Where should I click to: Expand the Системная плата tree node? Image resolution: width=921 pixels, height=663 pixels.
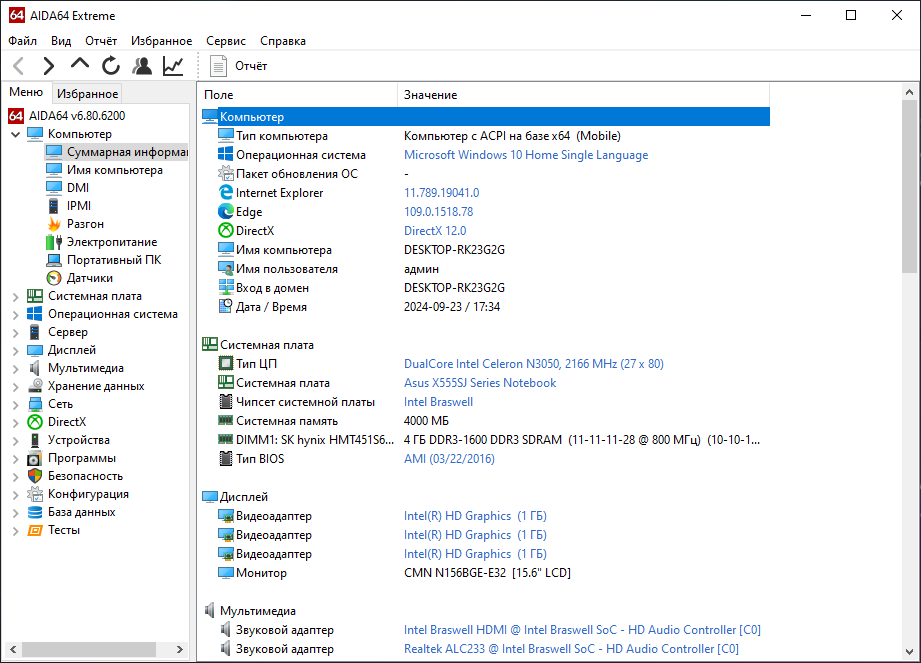pos(15,297)
